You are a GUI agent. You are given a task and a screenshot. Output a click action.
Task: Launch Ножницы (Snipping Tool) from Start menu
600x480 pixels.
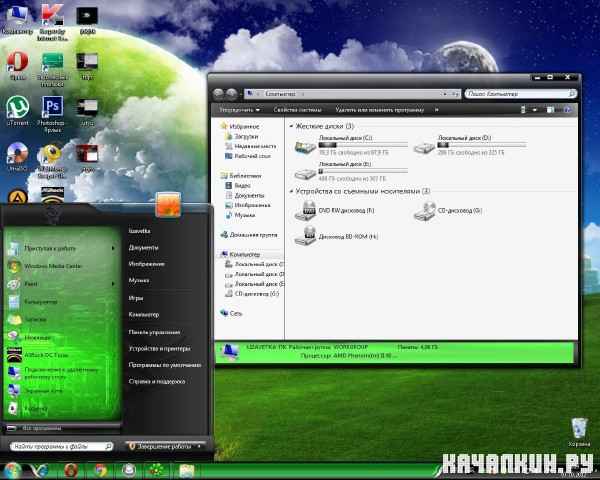[38, 337]
